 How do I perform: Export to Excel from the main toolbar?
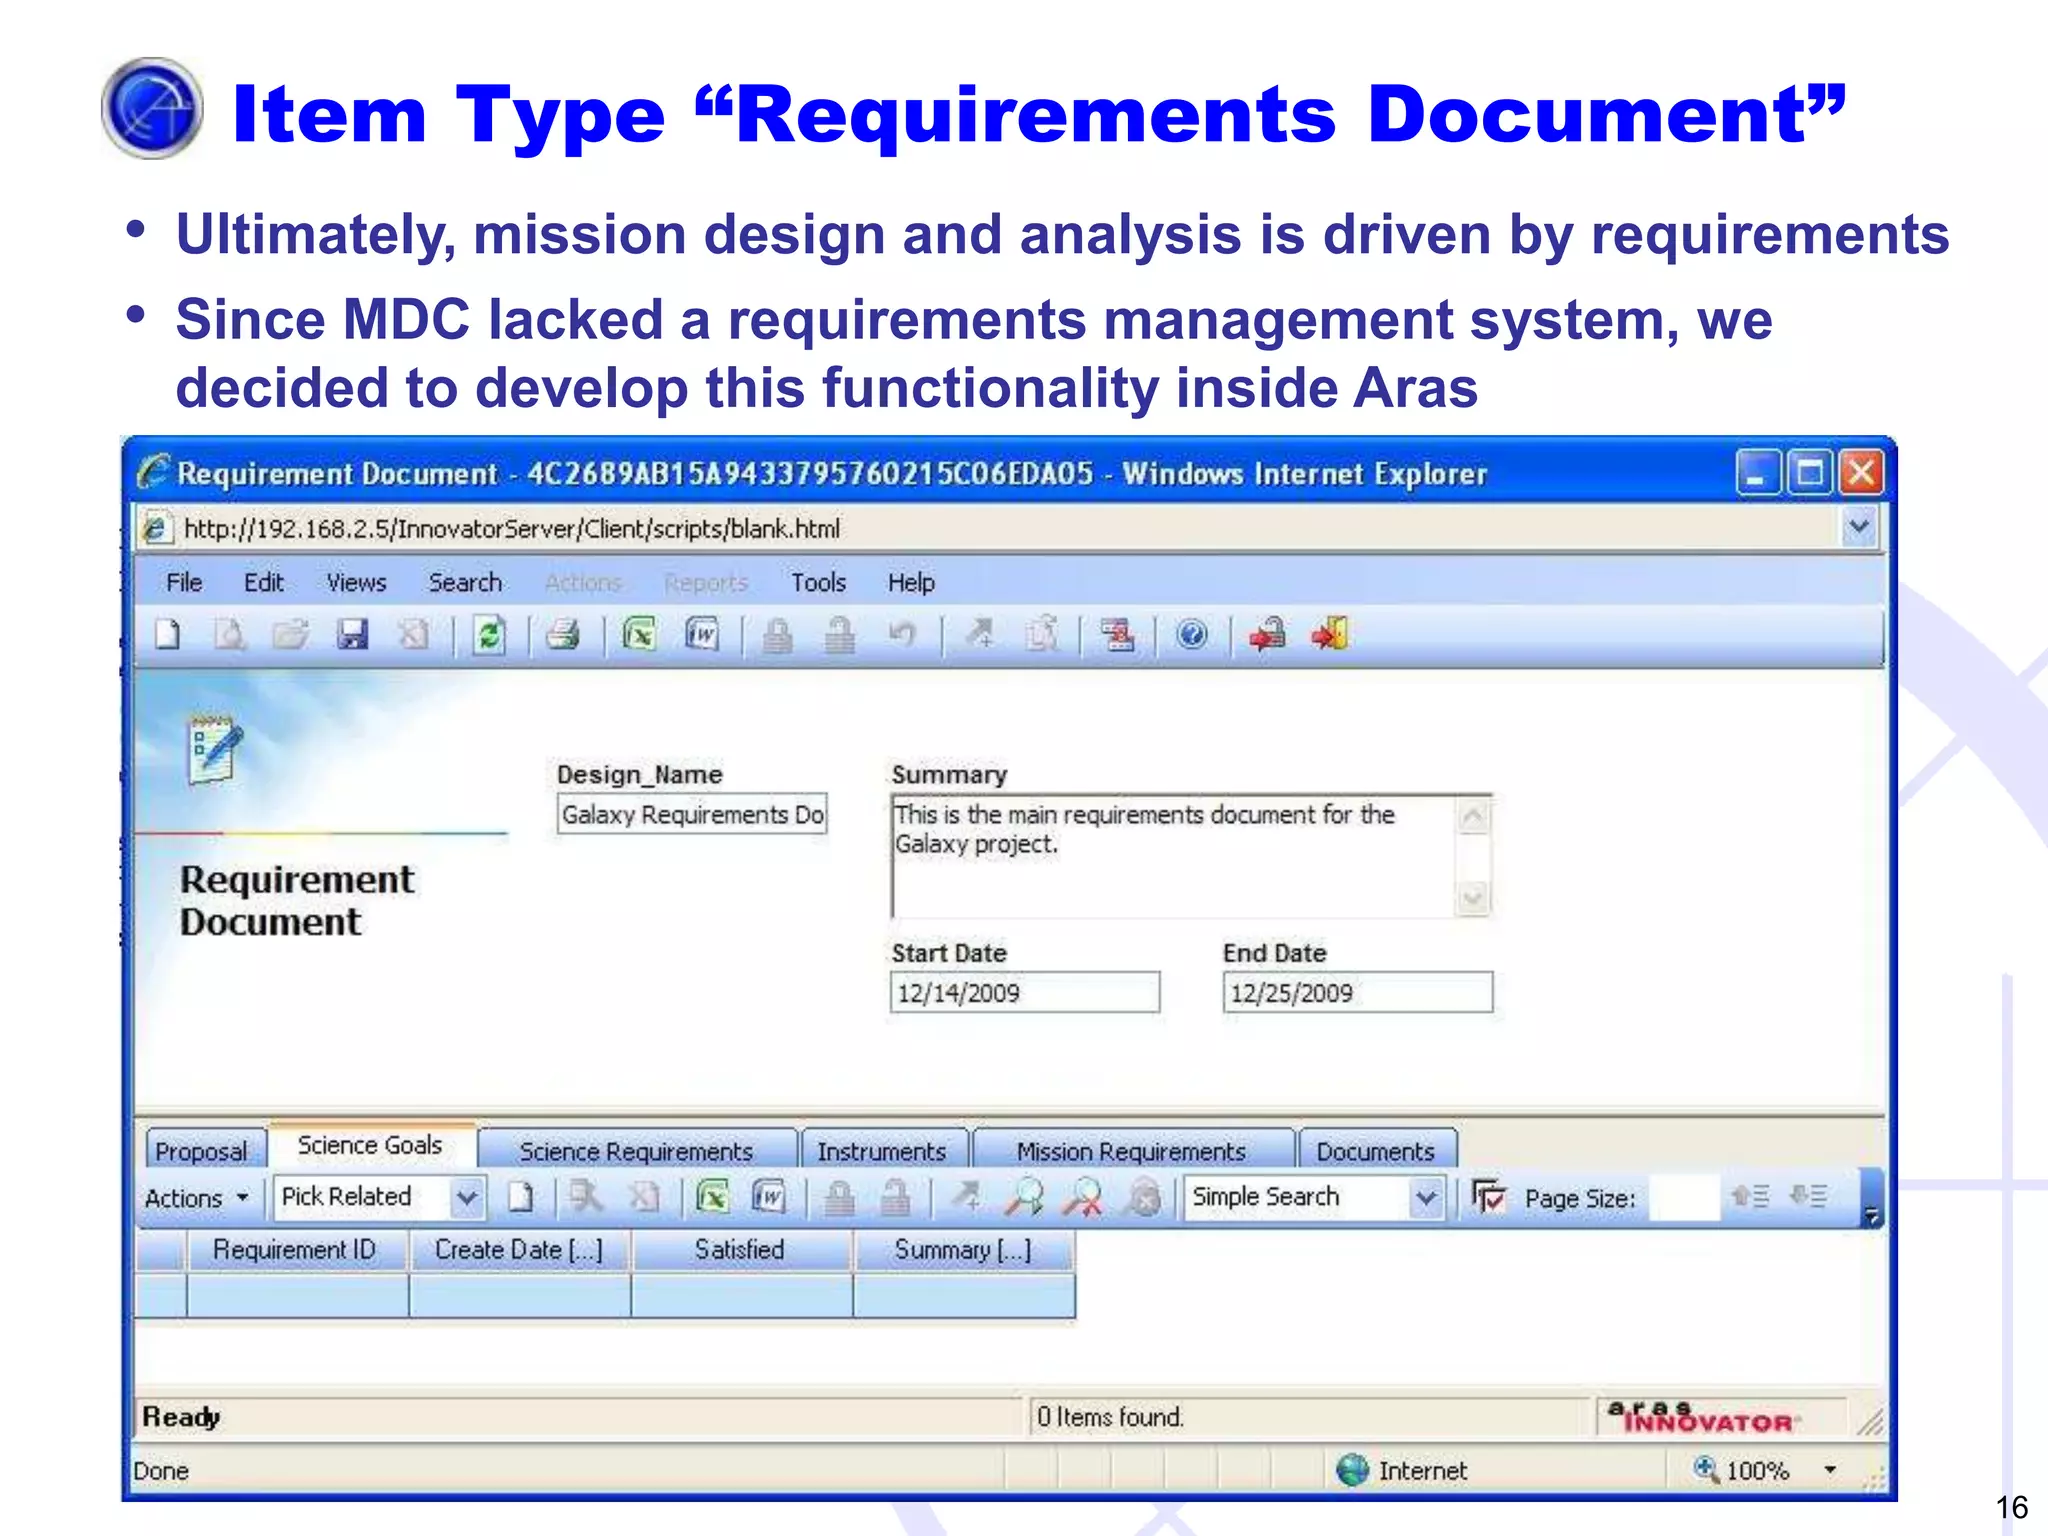640,635
